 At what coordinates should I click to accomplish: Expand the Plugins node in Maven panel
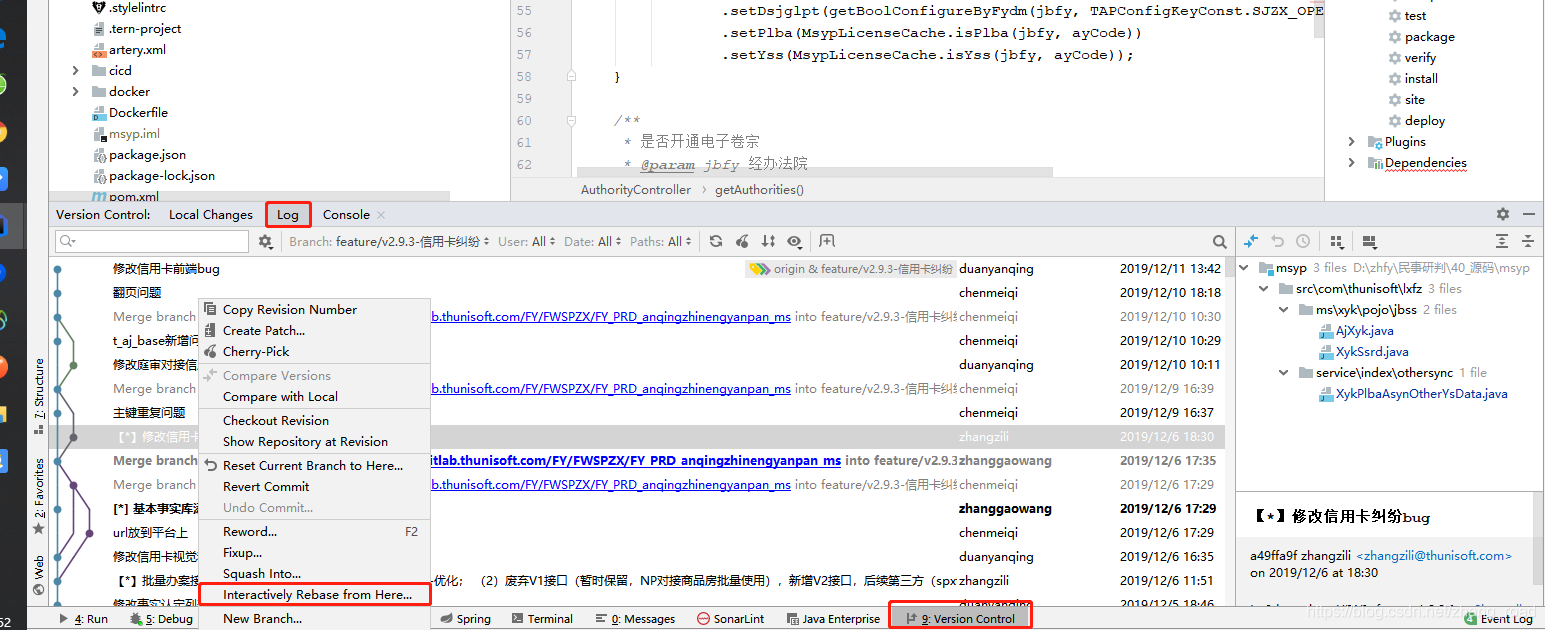[1352, 141]
